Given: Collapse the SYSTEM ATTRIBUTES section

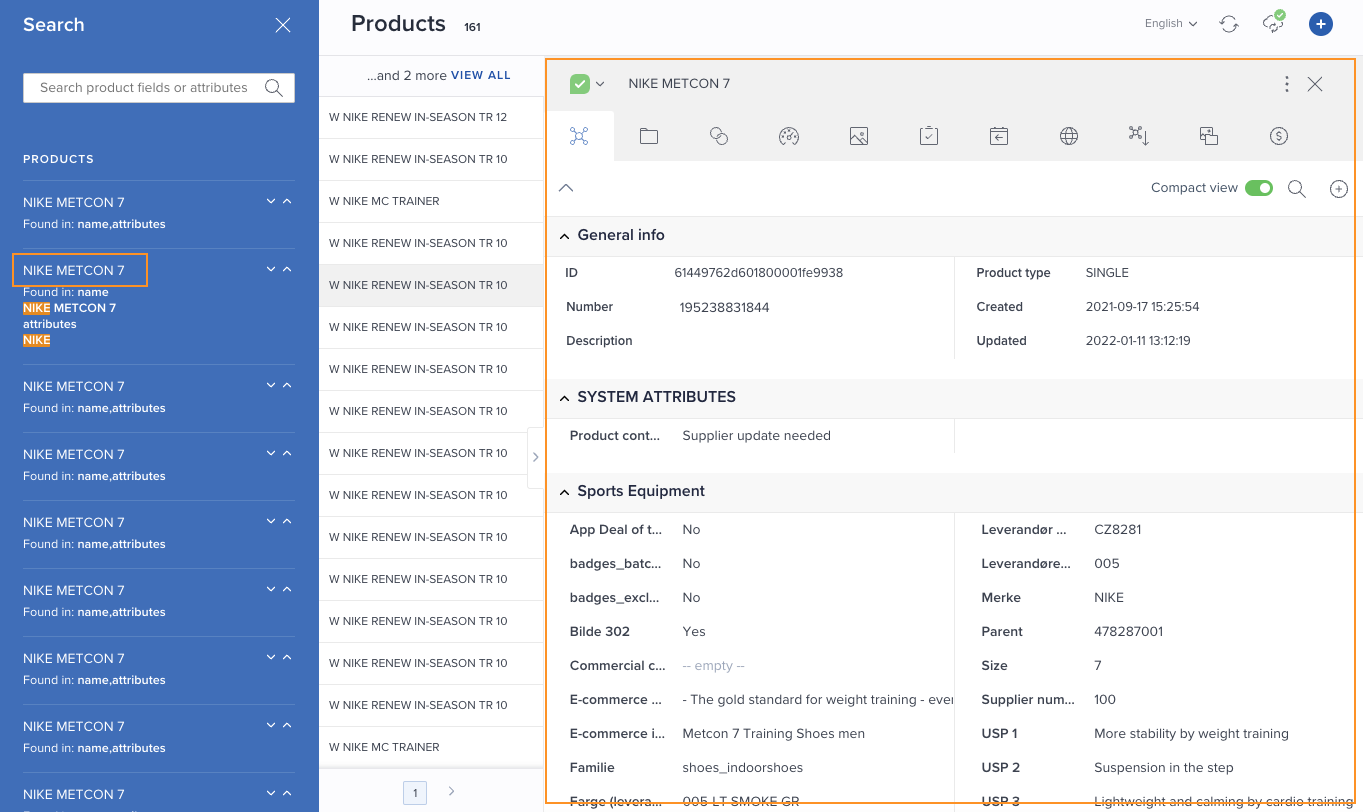Looking at the screenshot, I should pos(564,397).
